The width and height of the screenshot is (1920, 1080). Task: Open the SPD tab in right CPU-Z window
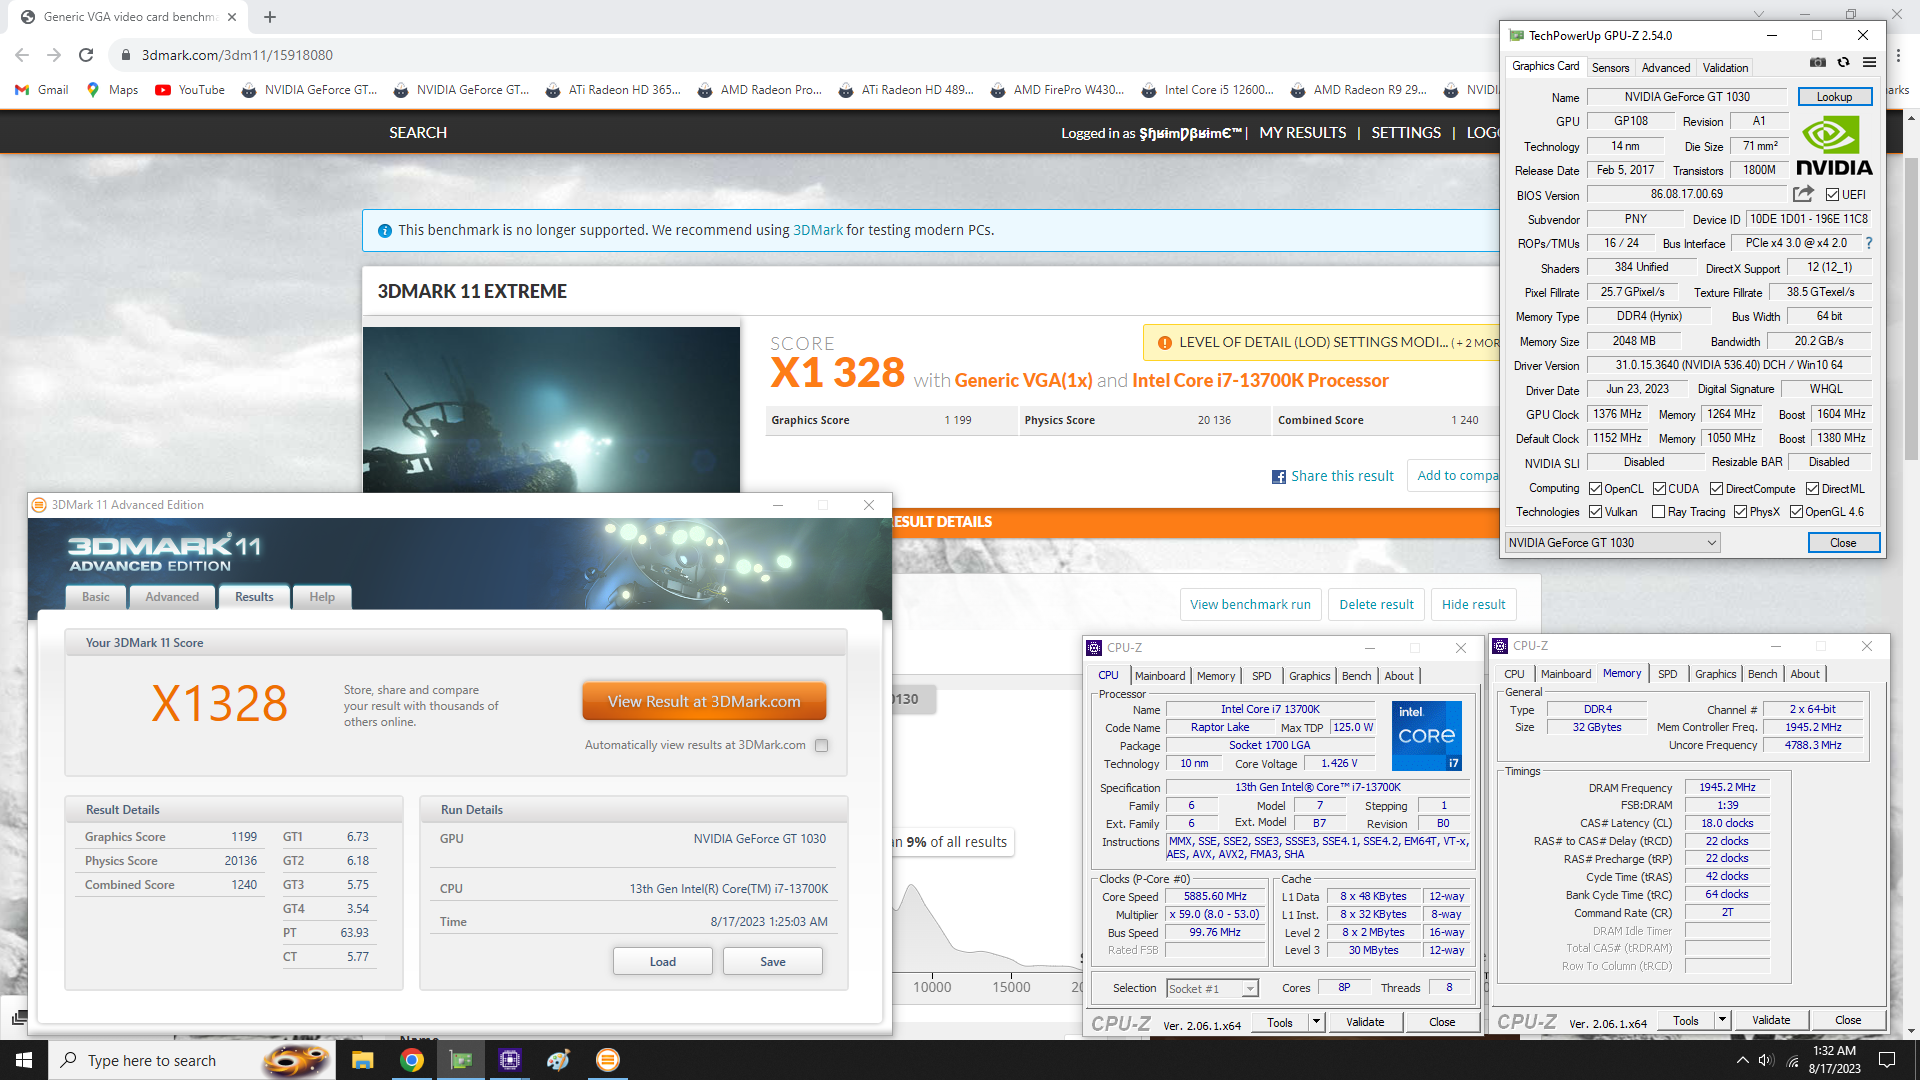coord(1667,674)
